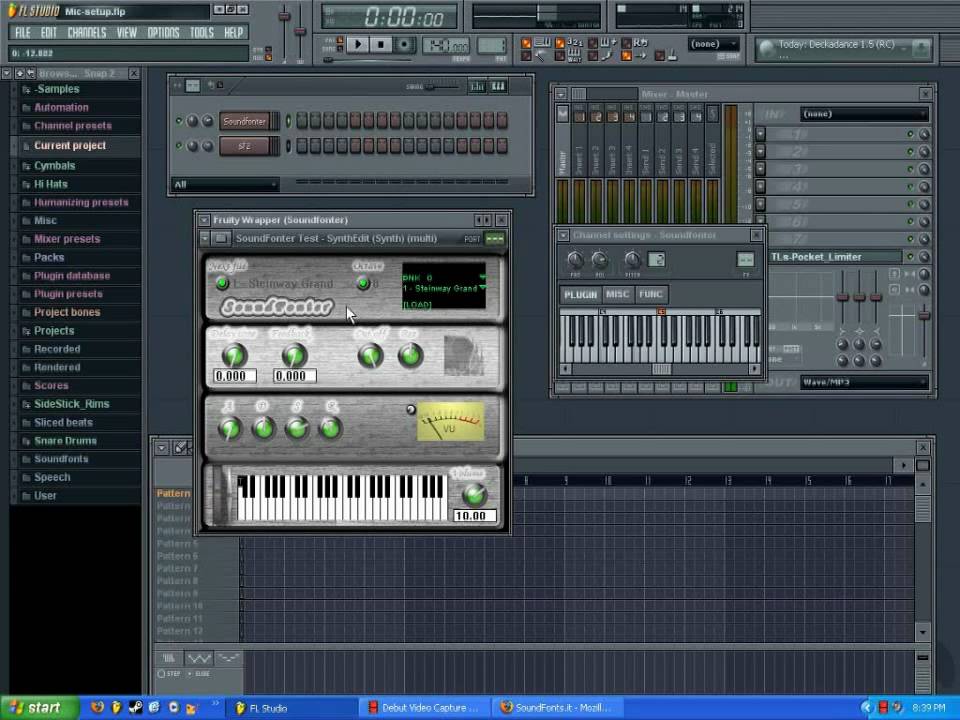
Task: Open the TOOLS menu
Action: [x=201, y=32]
